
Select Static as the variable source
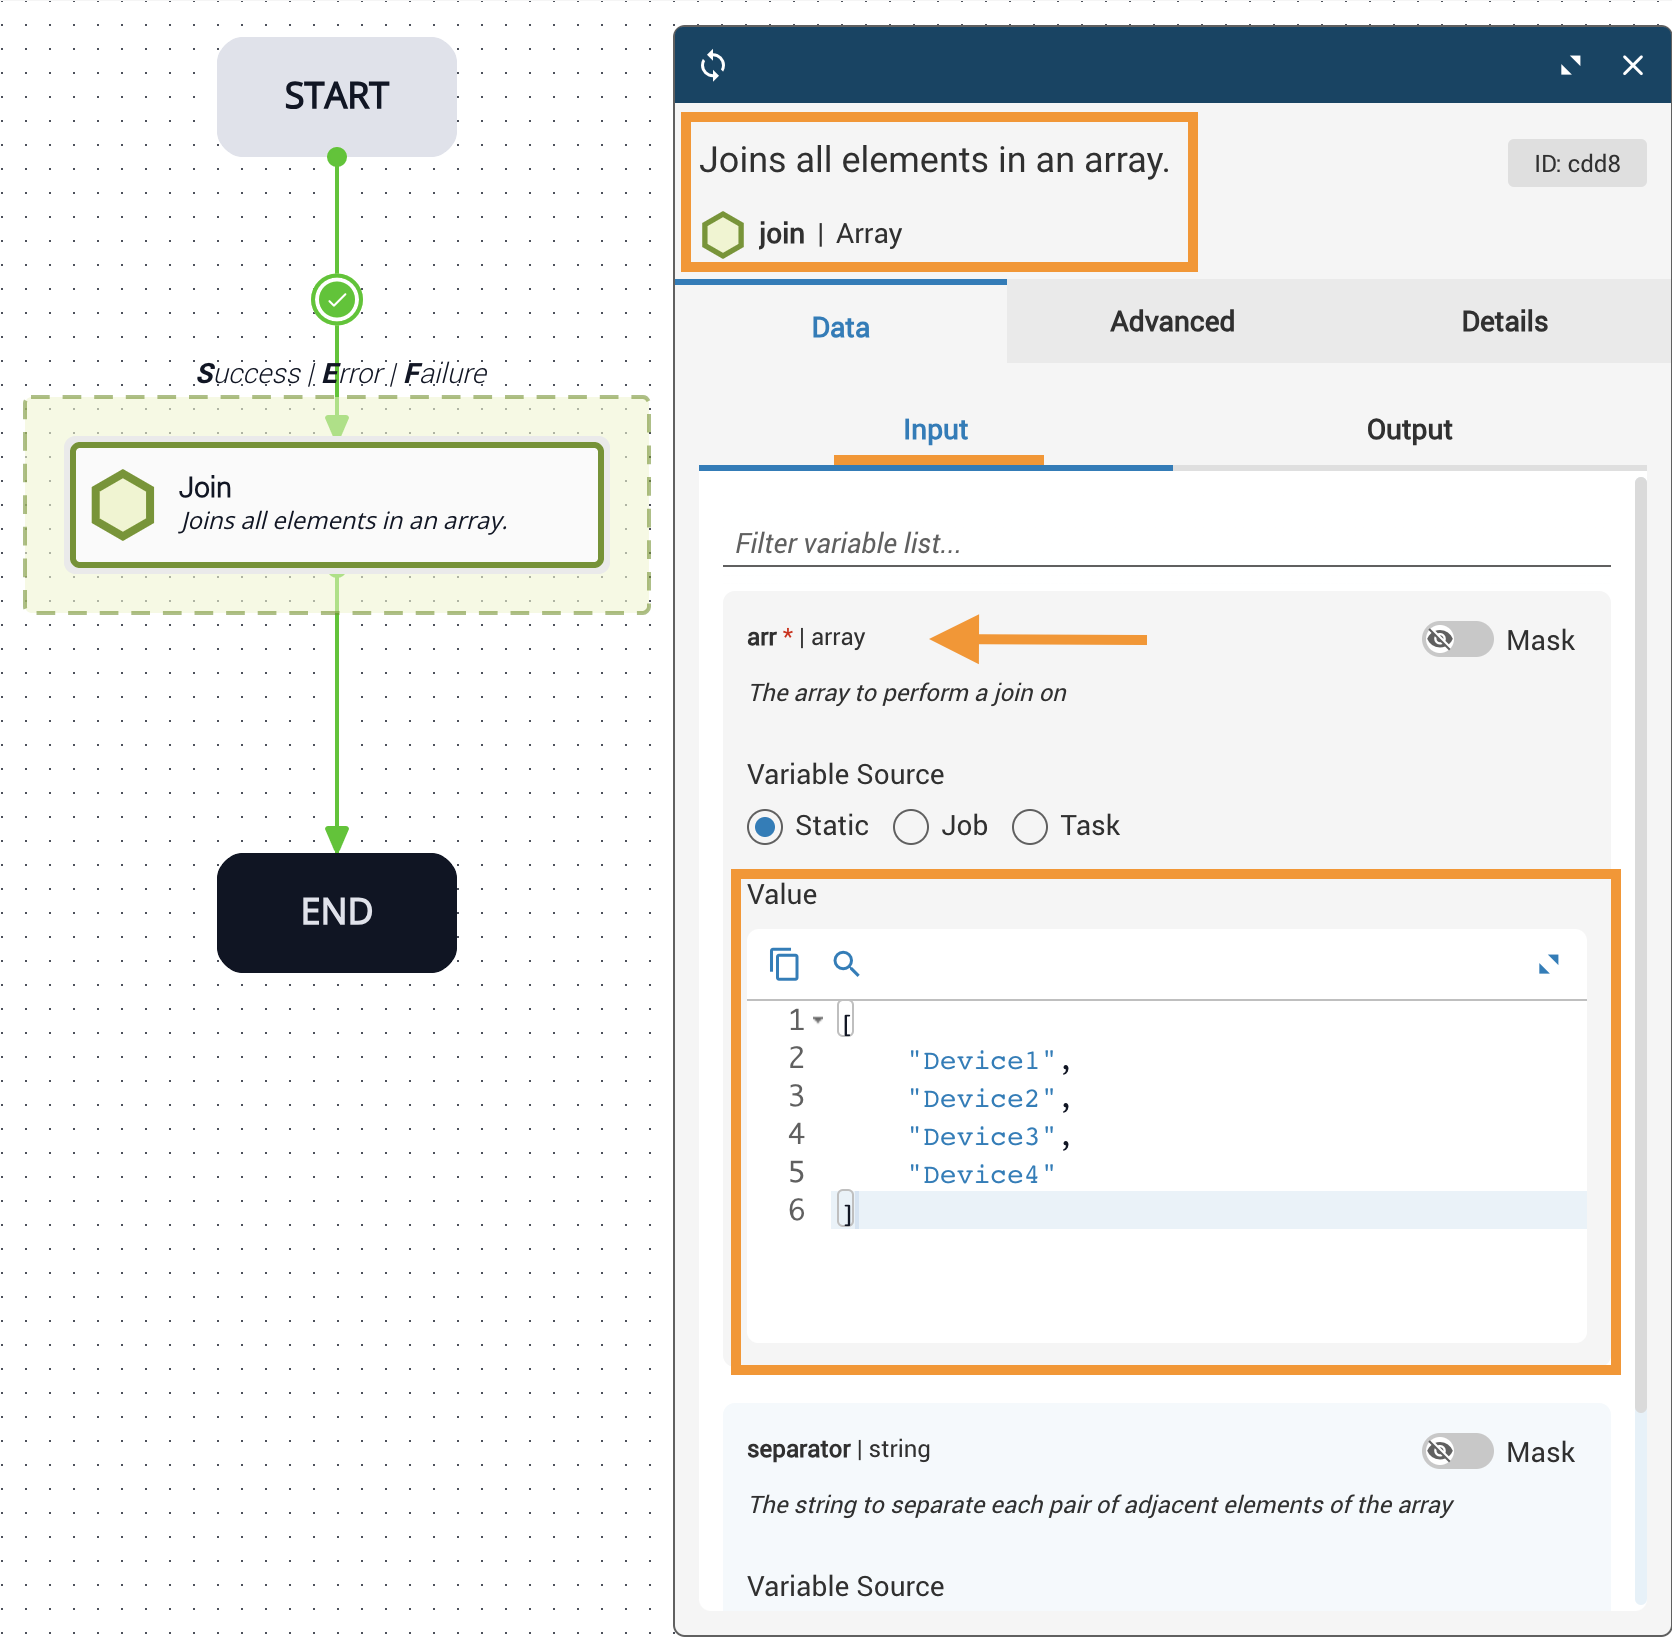coord(766,827)
